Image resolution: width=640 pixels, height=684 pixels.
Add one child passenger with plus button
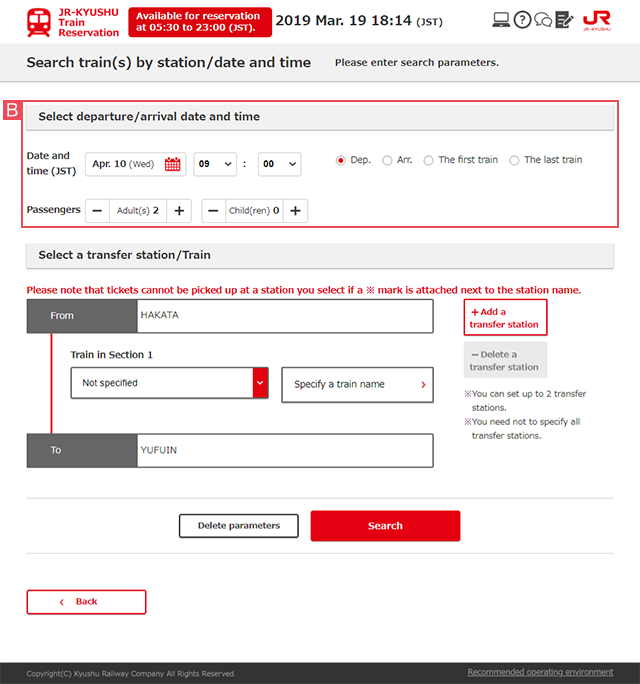(x=295, y=211)
